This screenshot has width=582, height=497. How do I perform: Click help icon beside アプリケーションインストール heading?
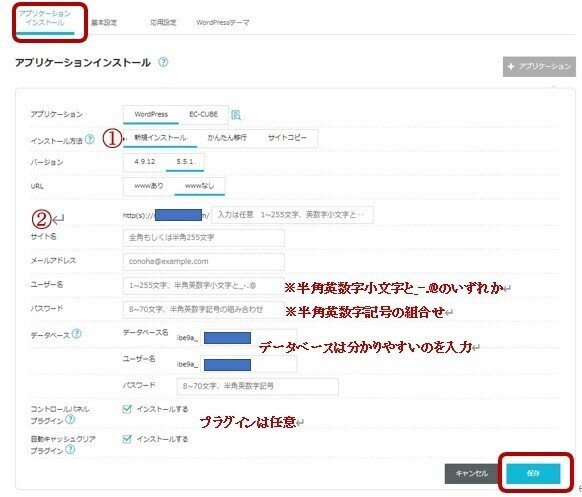pyautogui.click(x=163, y=62)
